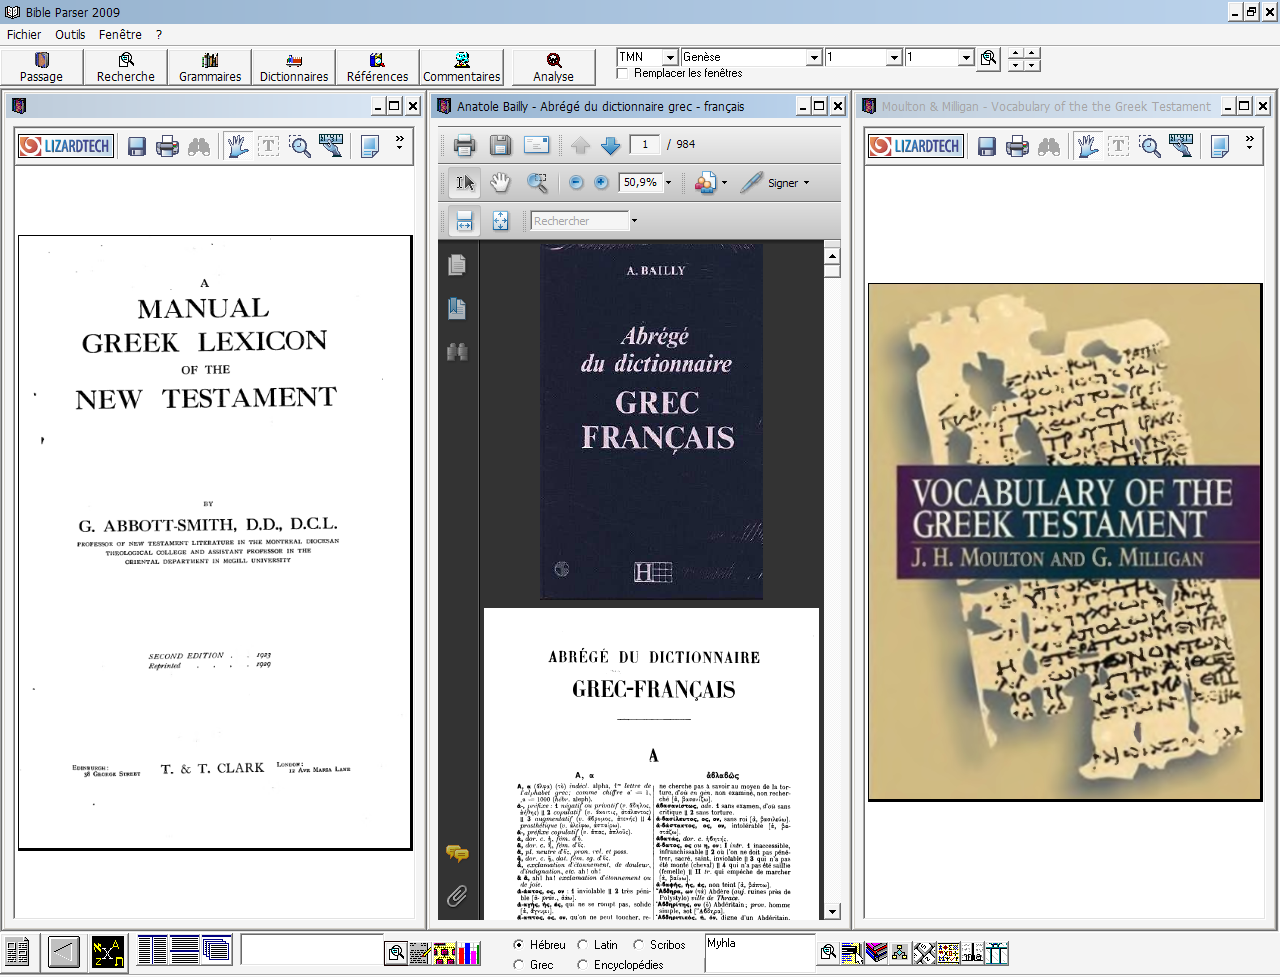Image resolution: width=1280 pixels, height=977 pixels.
Task: Click the bar chart statistics icon
Action: coord(470,953)
